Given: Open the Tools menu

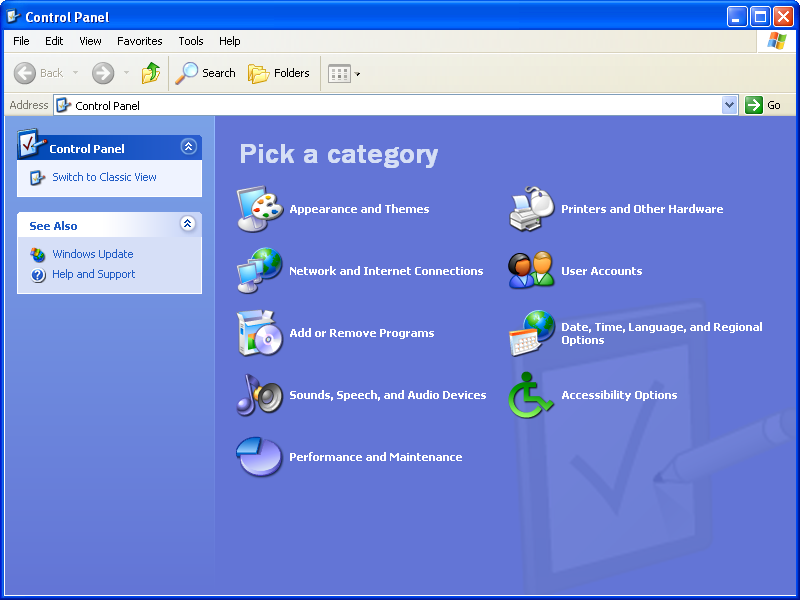Looking at the screenshot, I should point(190,41).
